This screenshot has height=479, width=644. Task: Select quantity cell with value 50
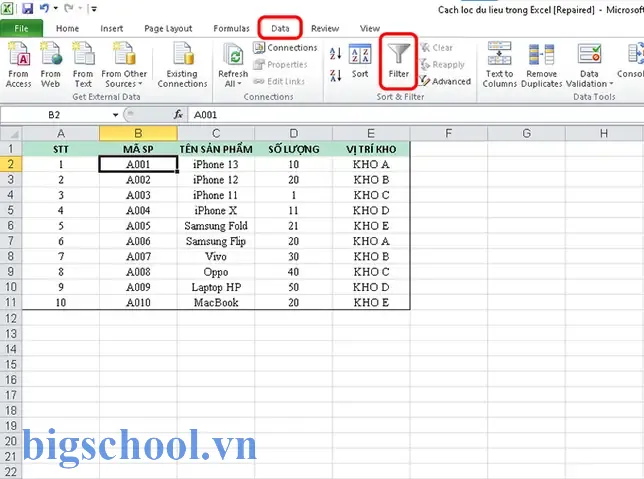294,287
